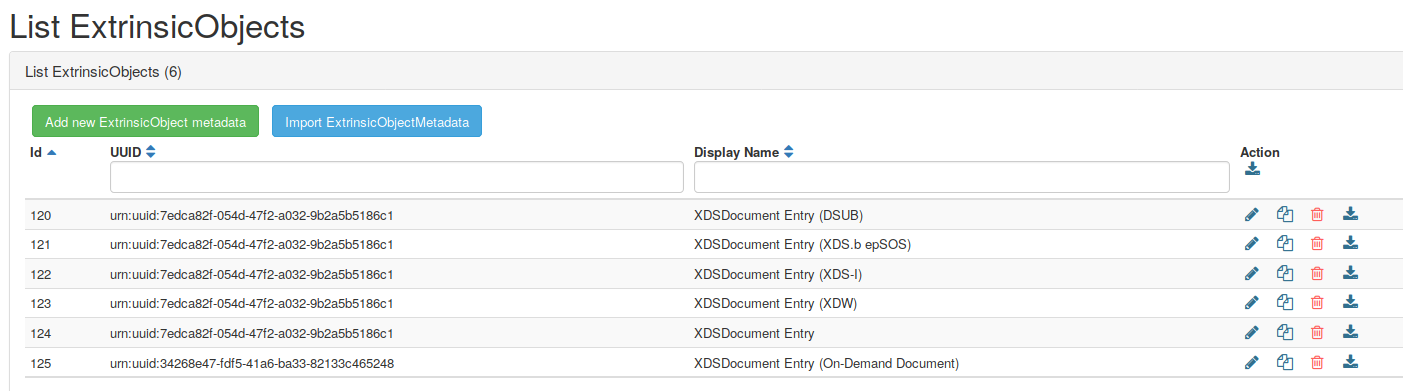The height and width of the screenshot is (391, 1403).
Task: Edit row 124 using pencil icon
Action: (x=1251, y=332)
